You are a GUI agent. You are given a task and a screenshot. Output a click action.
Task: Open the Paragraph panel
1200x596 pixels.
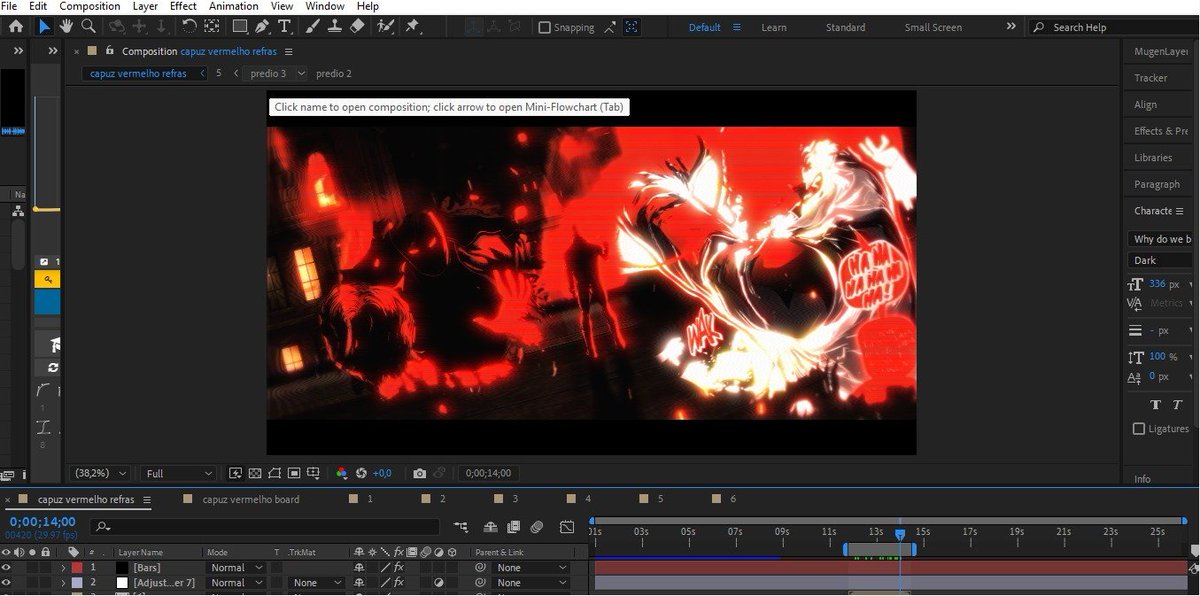pyautogui.click(x=1157, y=184)
